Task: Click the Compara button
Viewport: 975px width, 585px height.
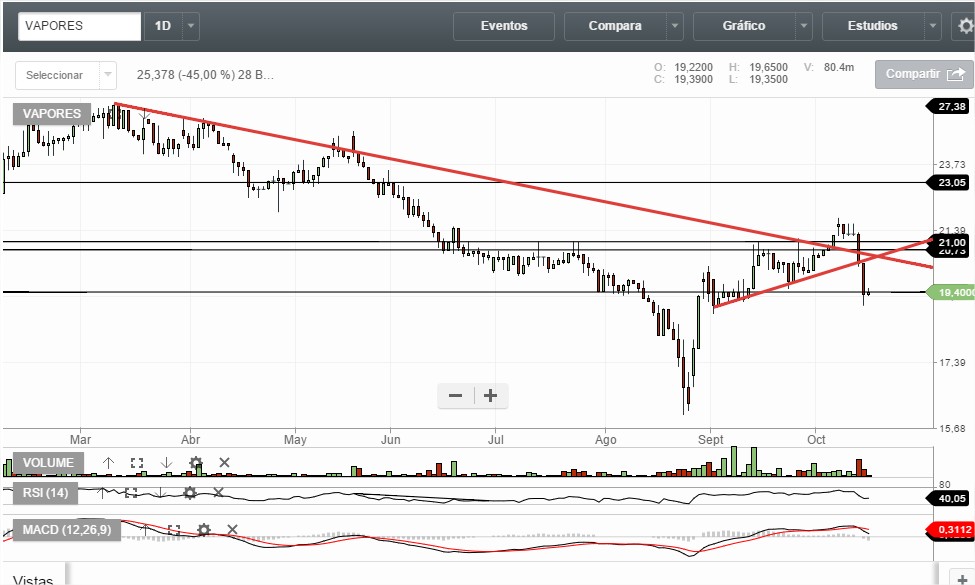Action: point(615,26)
